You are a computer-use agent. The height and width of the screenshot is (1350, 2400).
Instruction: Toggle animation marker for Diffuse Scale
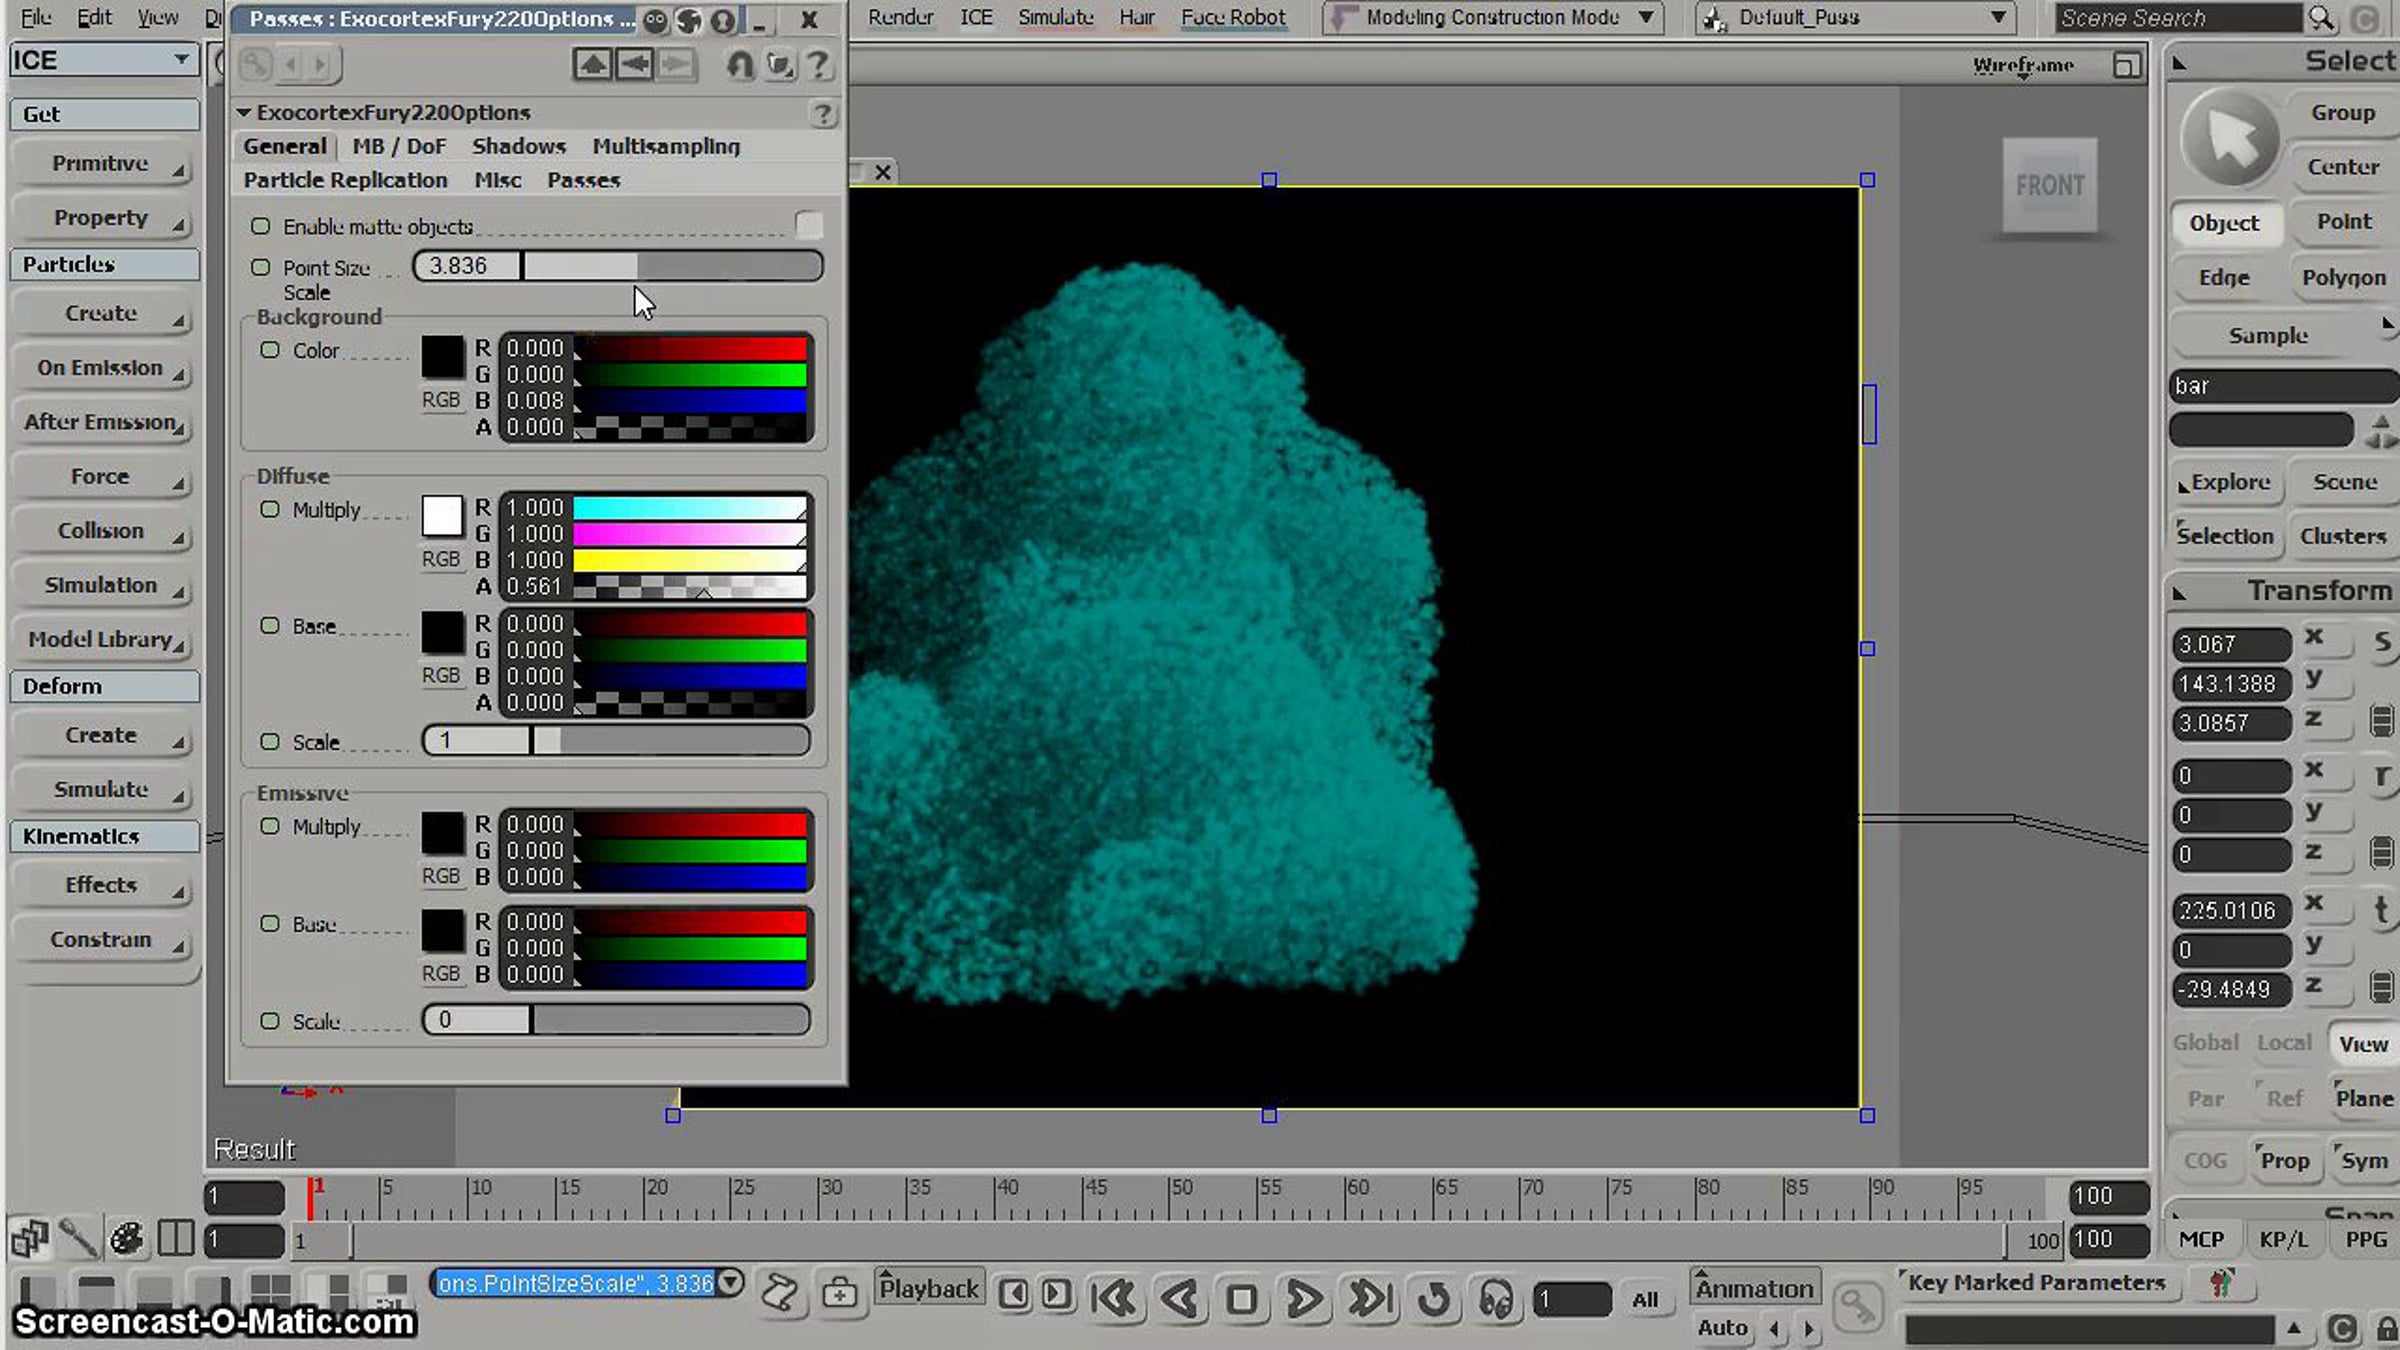[x=270, y=741]
